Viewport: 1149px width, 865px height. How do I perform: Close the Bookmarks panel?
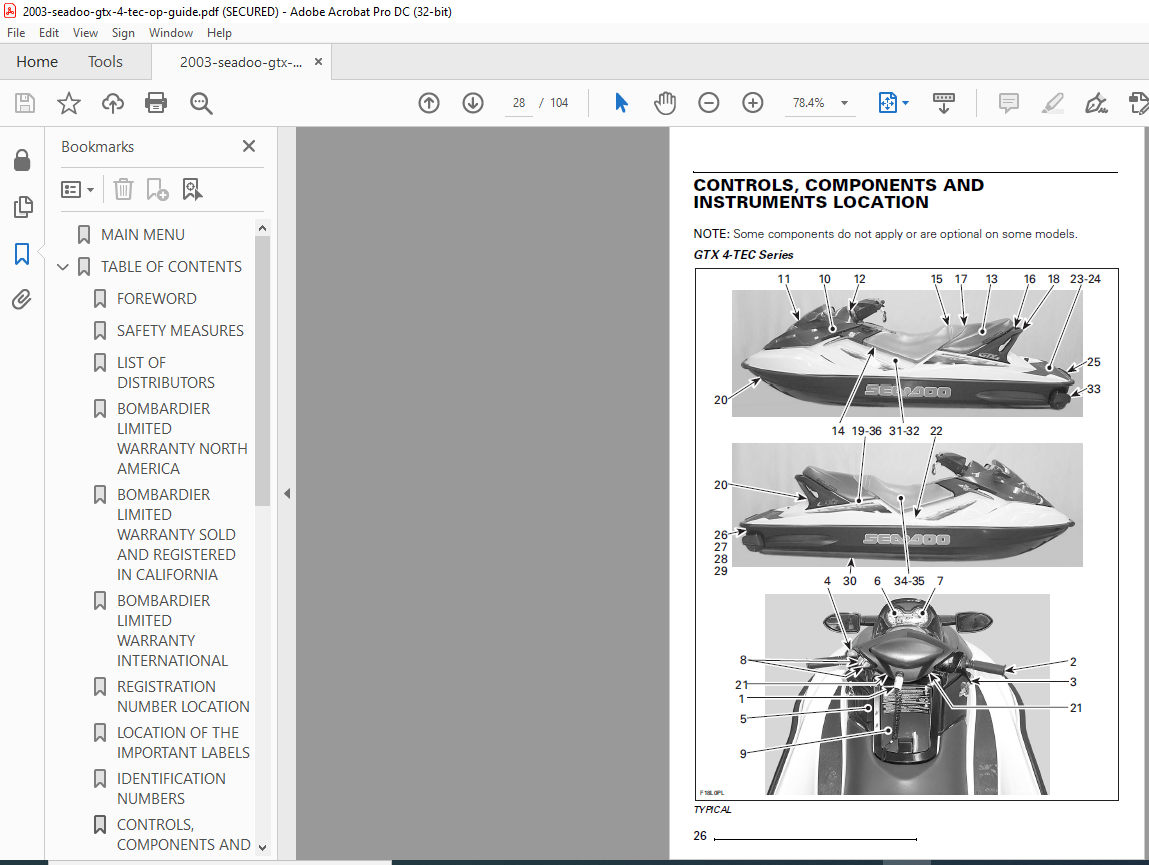point(249,147)
